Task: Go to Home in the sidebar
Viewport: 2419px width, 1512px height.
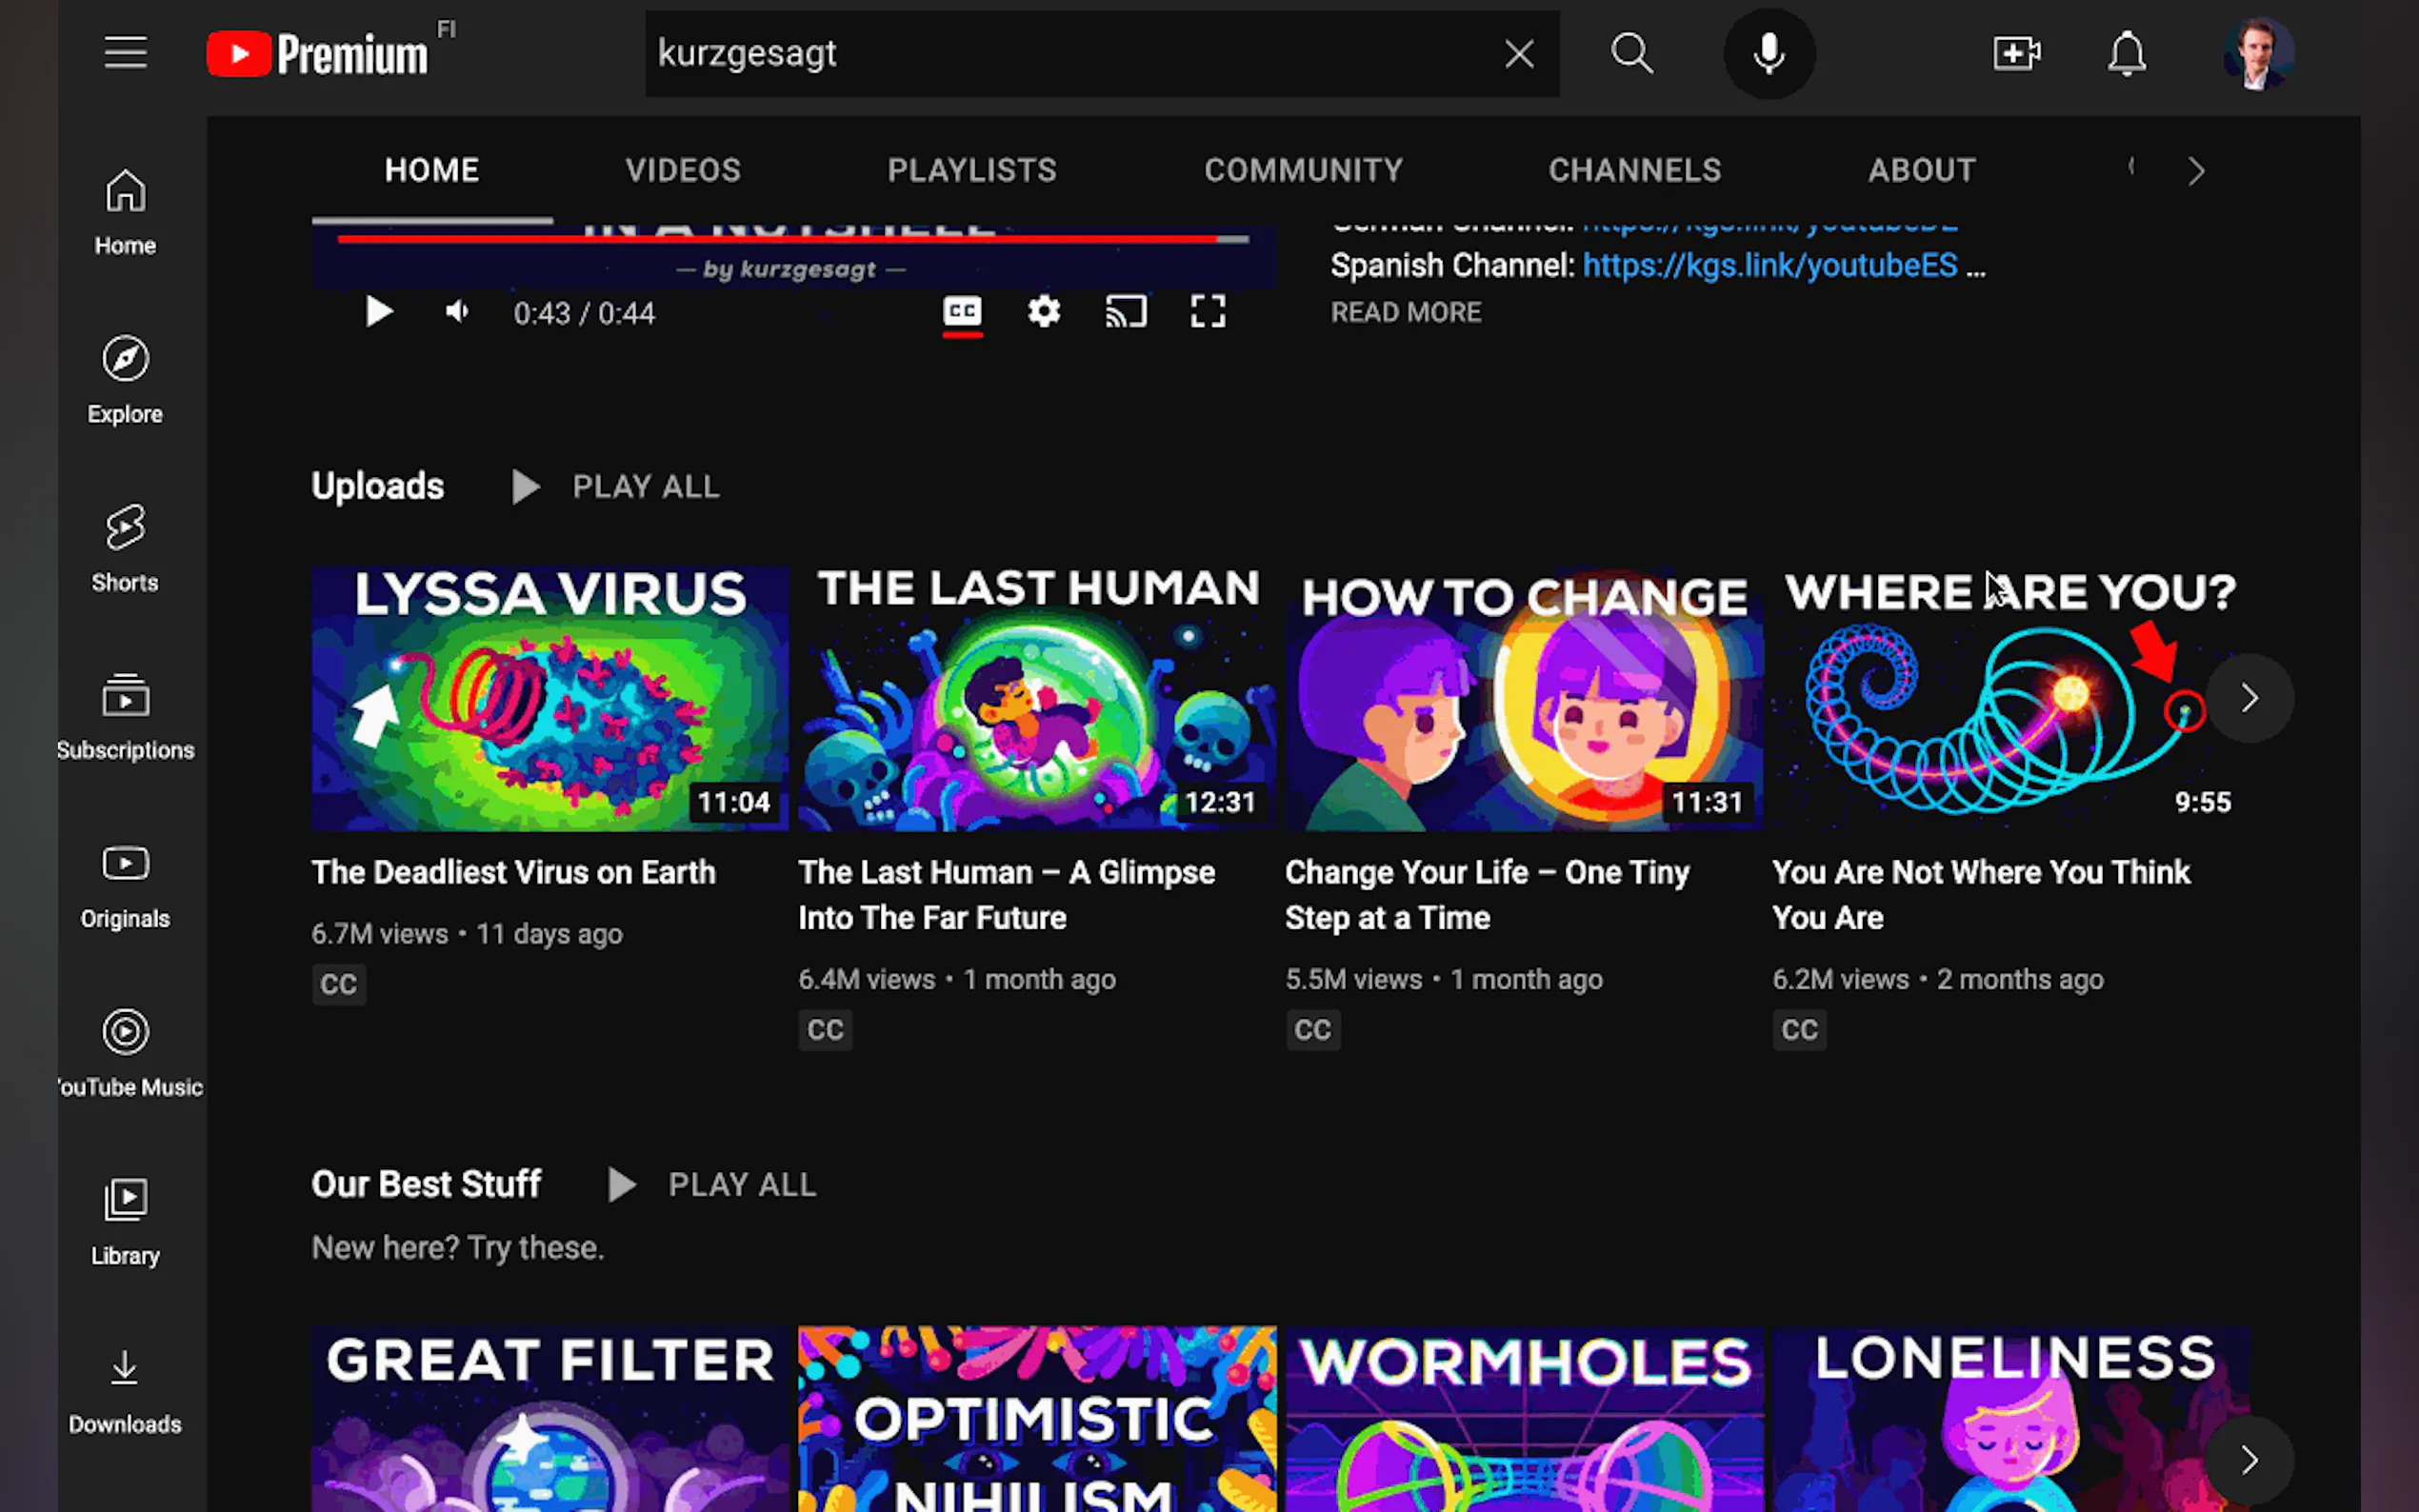Action: pos(125,212)
